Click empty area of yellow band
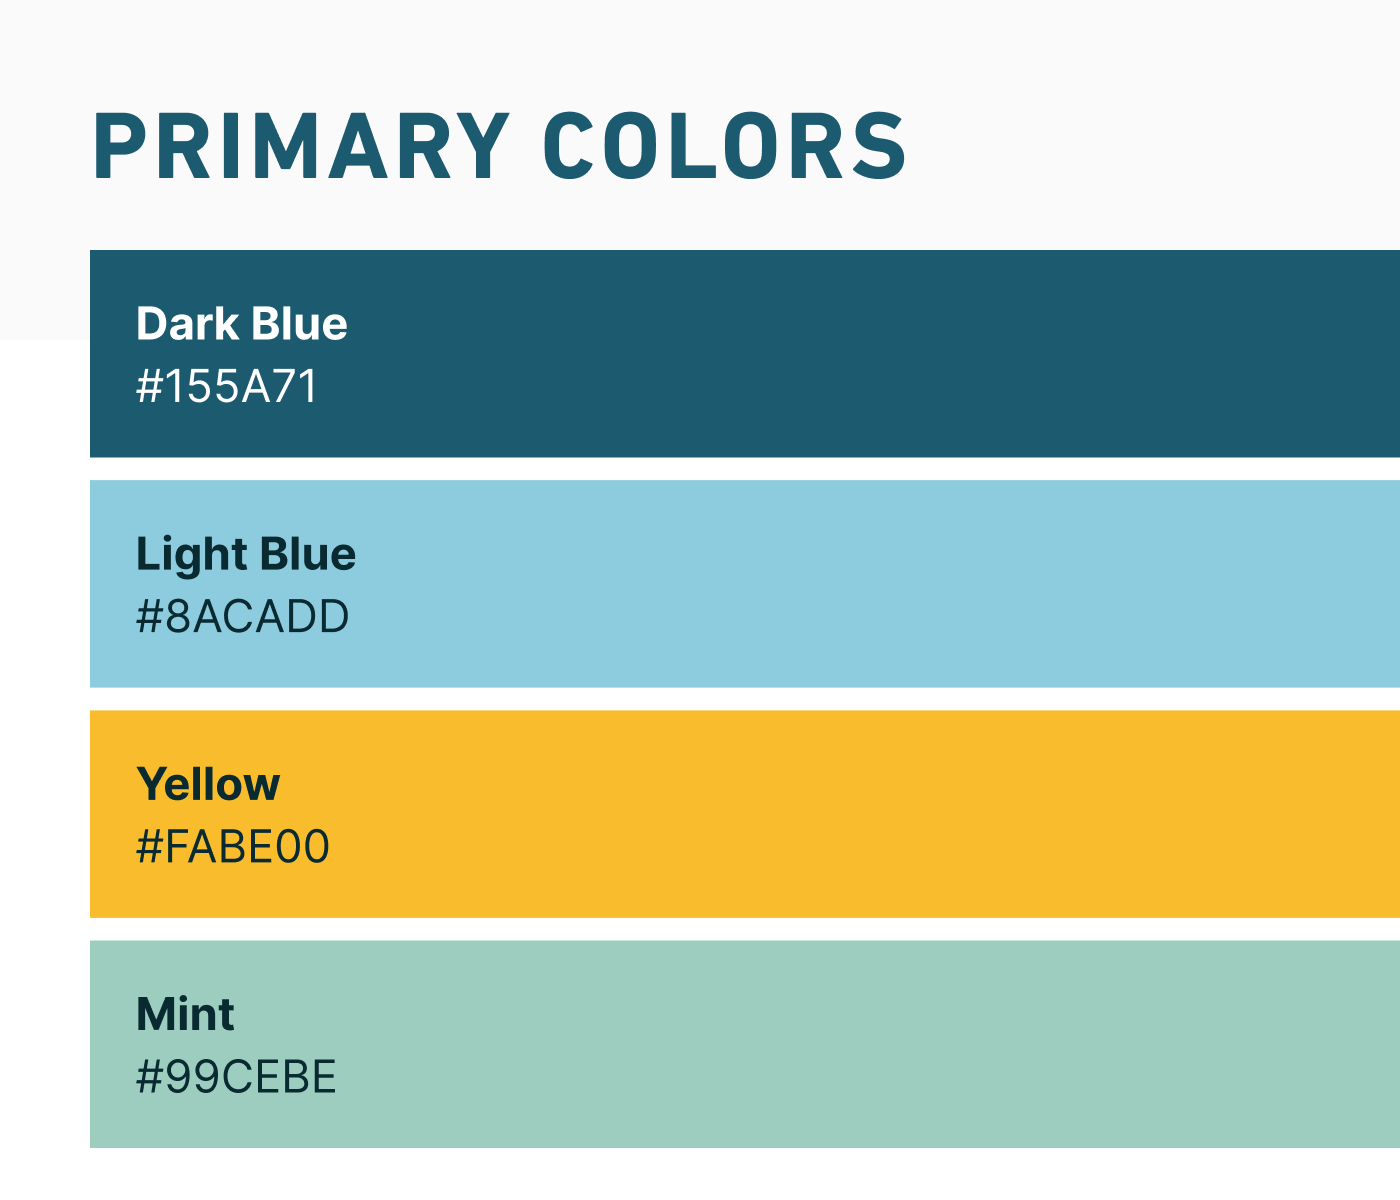The height and width of the screenshot is (1200, 1400). pyautogui.click(x=850, y=814)
